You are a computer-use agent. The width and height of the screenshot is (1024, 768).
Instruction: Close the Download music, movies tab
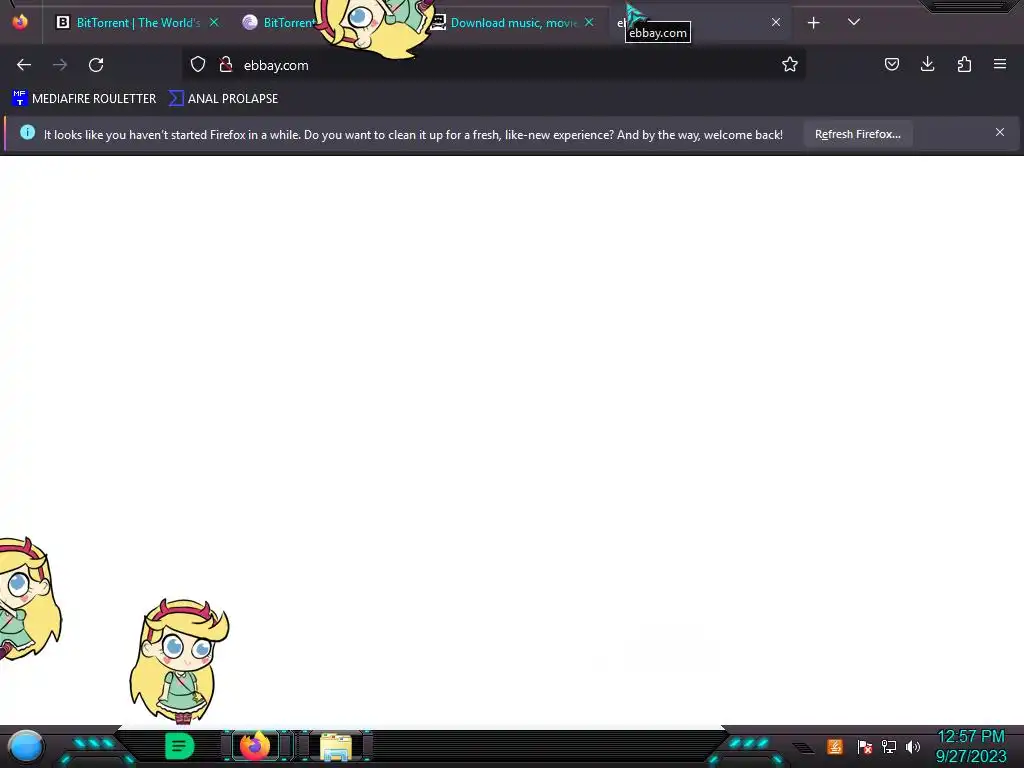coord(589,22)
